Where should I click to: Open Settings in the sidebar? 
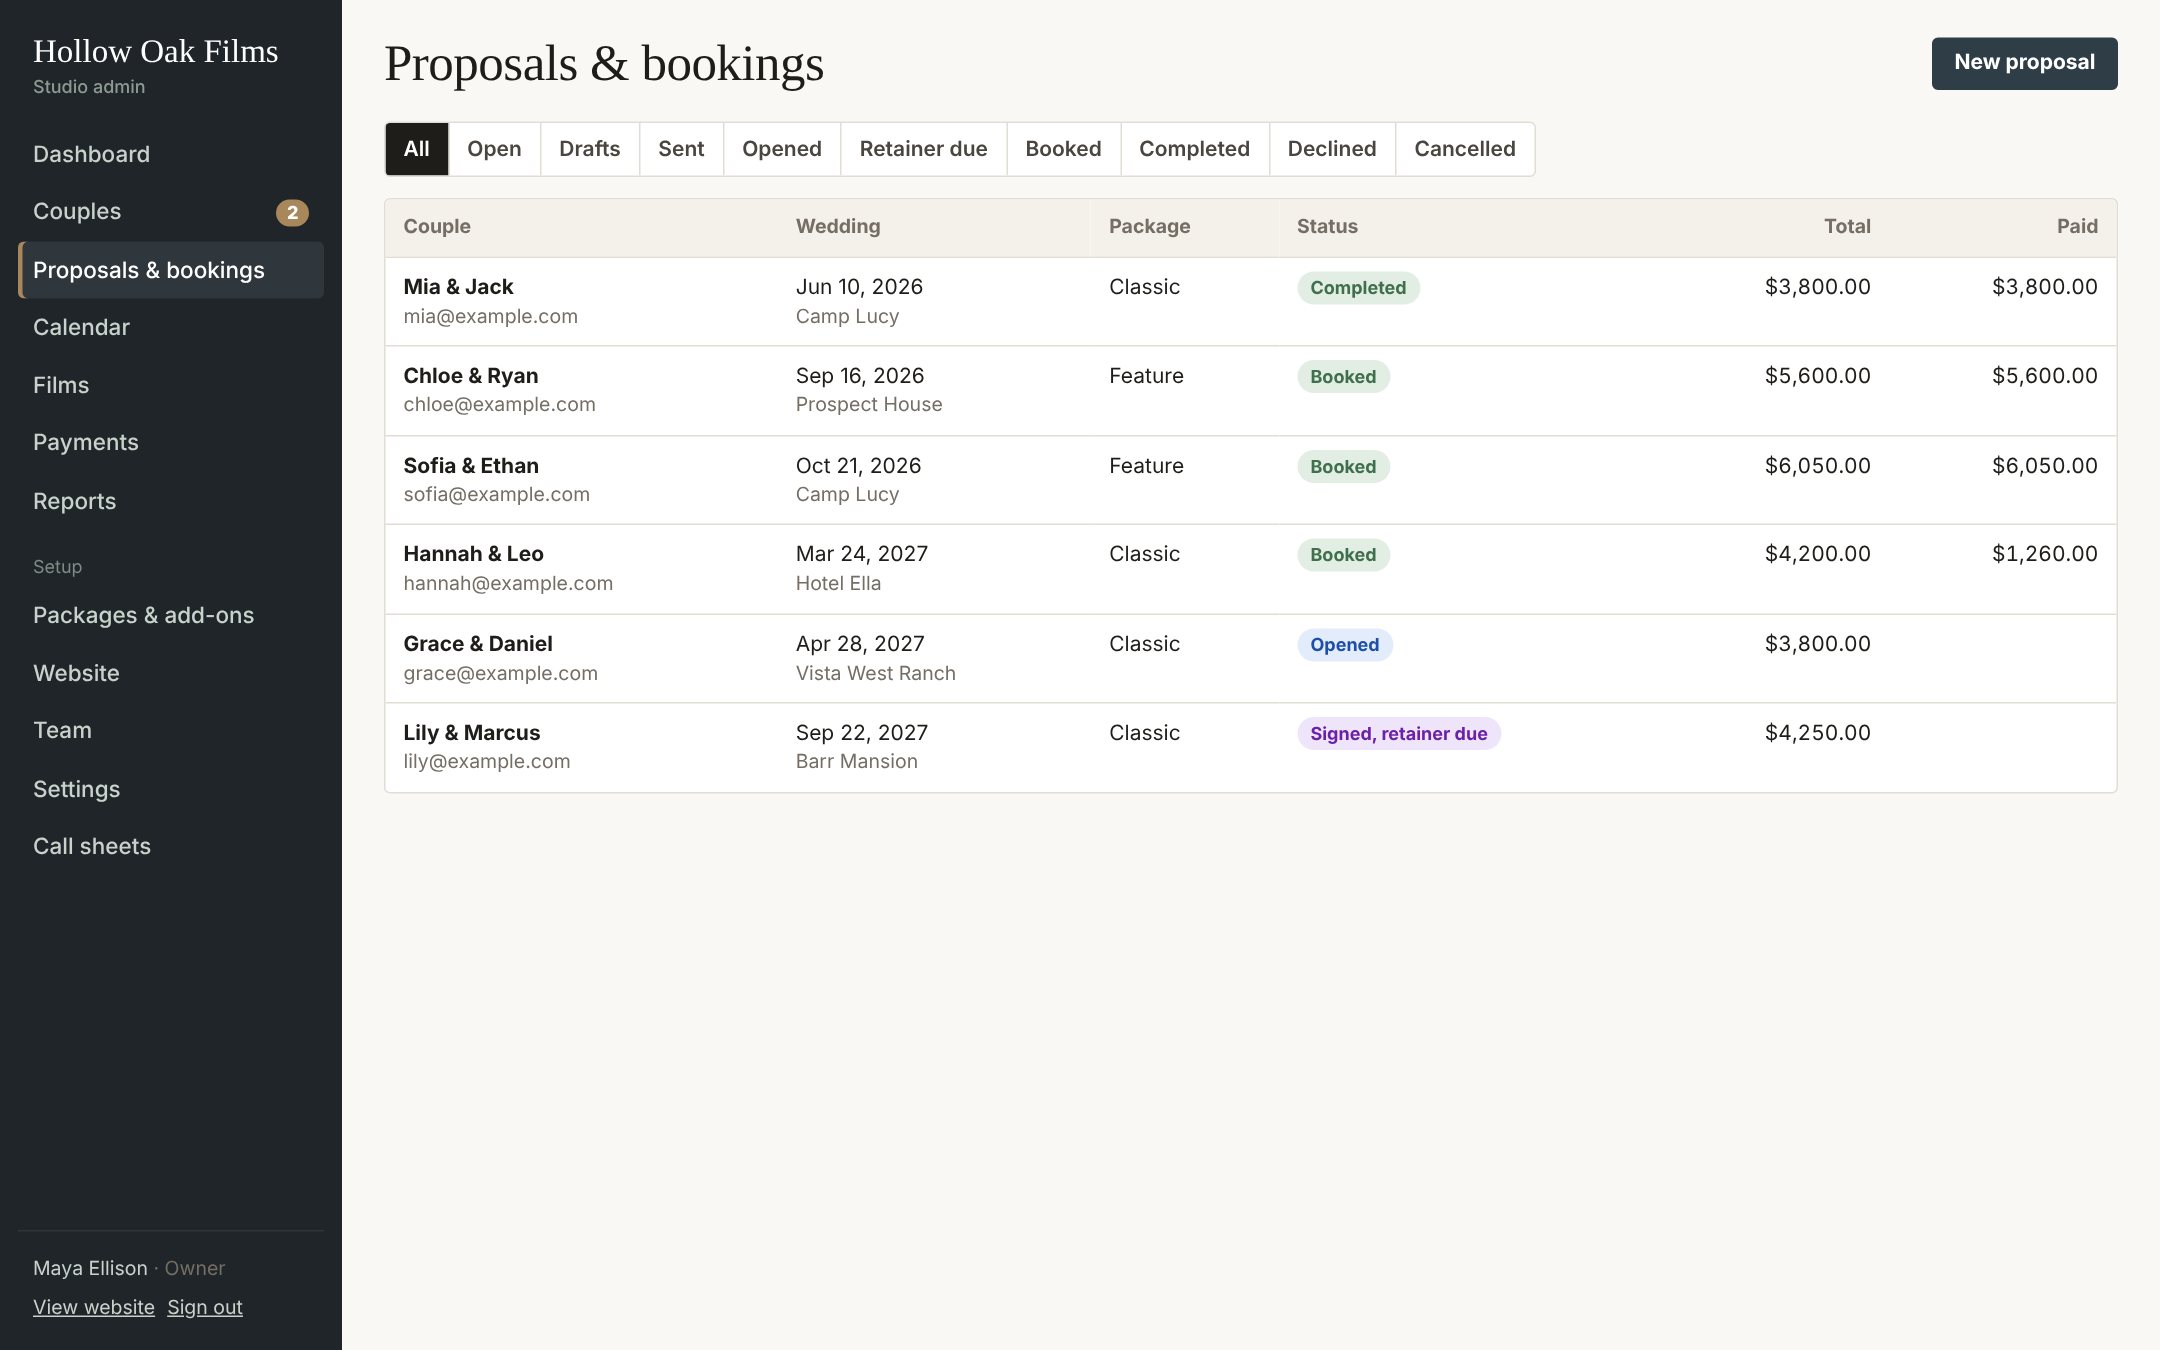(171, 789)
